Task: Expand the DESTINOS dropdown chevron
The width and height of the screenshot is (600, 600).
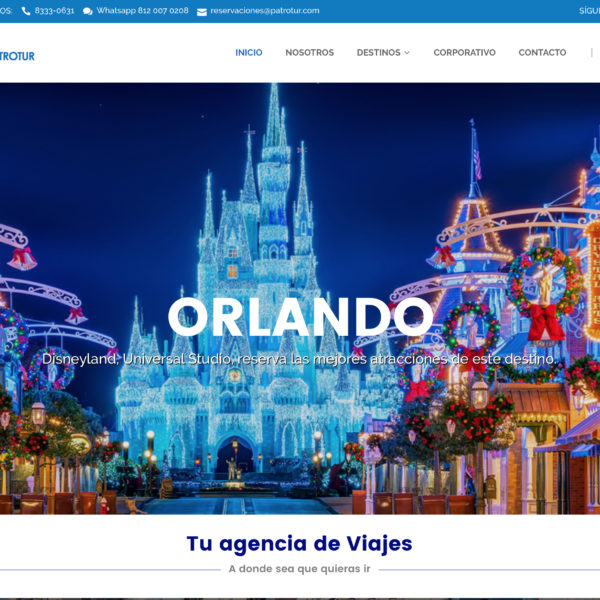Action: (407, 53)
